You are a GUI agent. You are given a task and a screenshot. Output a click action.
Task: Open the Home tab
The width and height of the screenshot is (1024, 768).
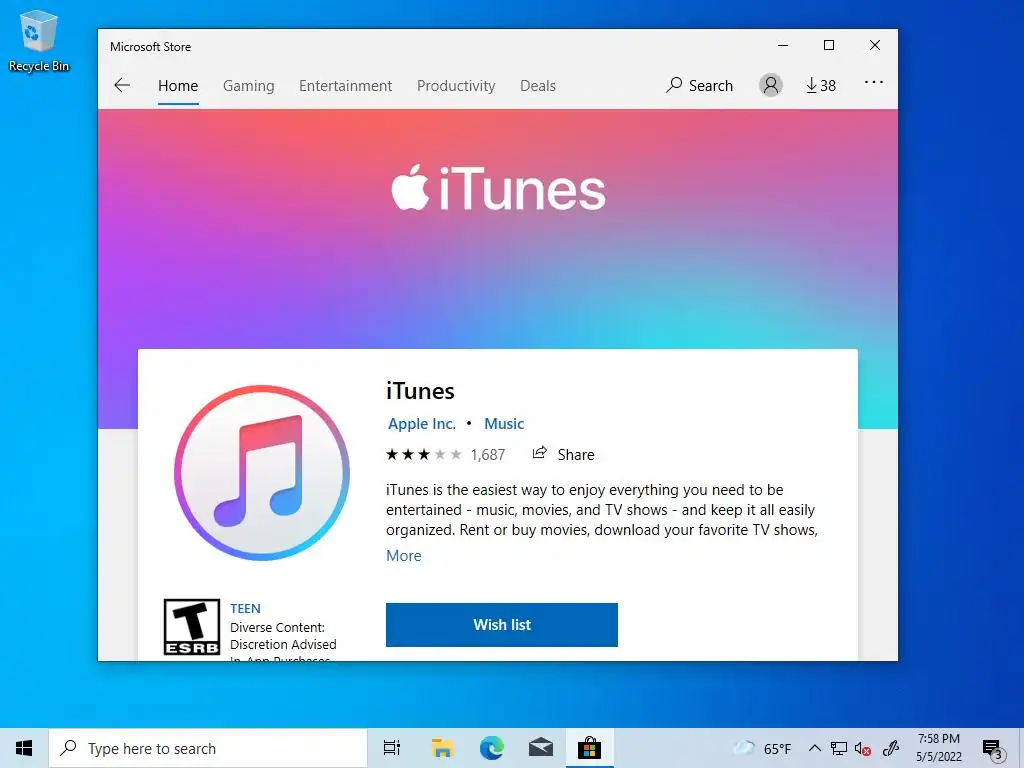coord(178,86)
